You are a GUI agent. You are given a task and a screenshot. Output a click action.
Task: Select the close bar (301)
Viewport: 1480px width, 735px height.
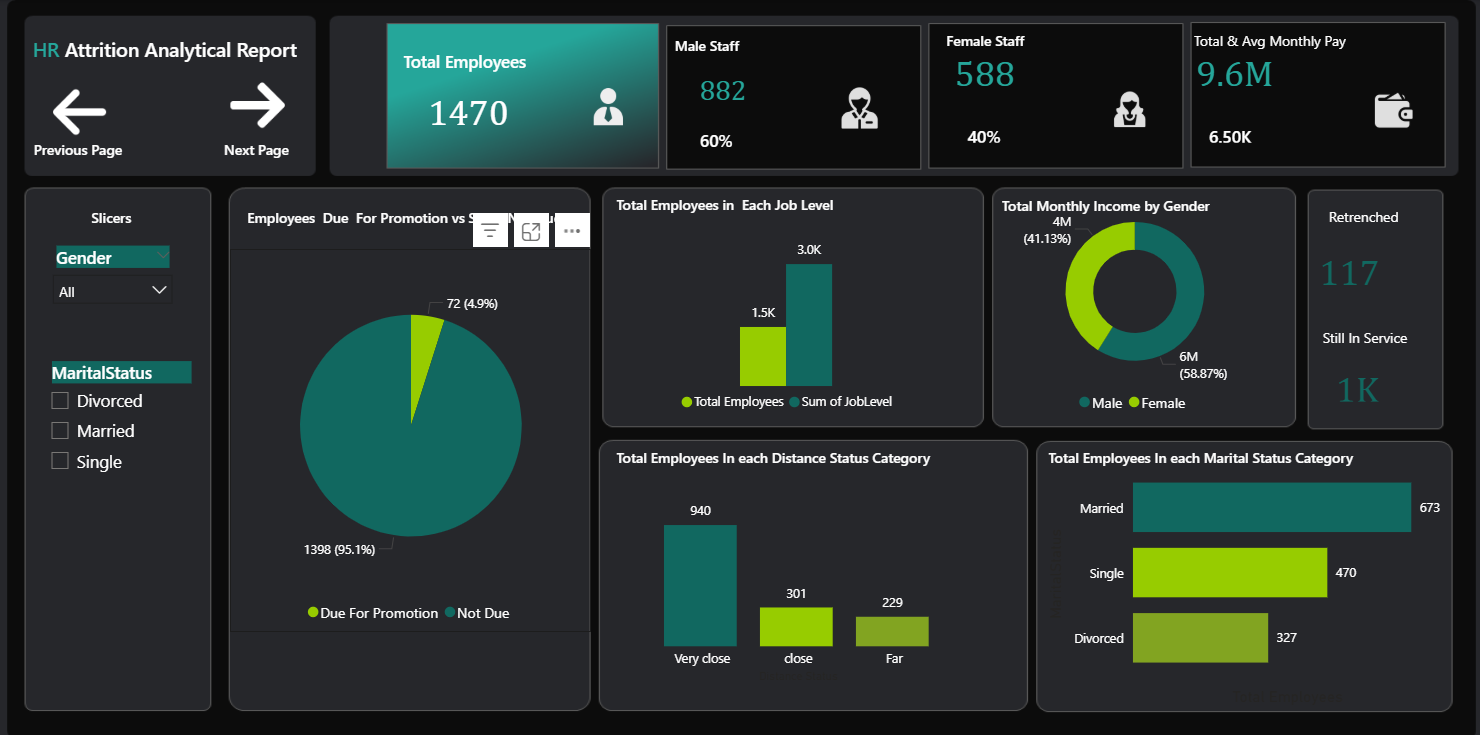click(796, 626)
